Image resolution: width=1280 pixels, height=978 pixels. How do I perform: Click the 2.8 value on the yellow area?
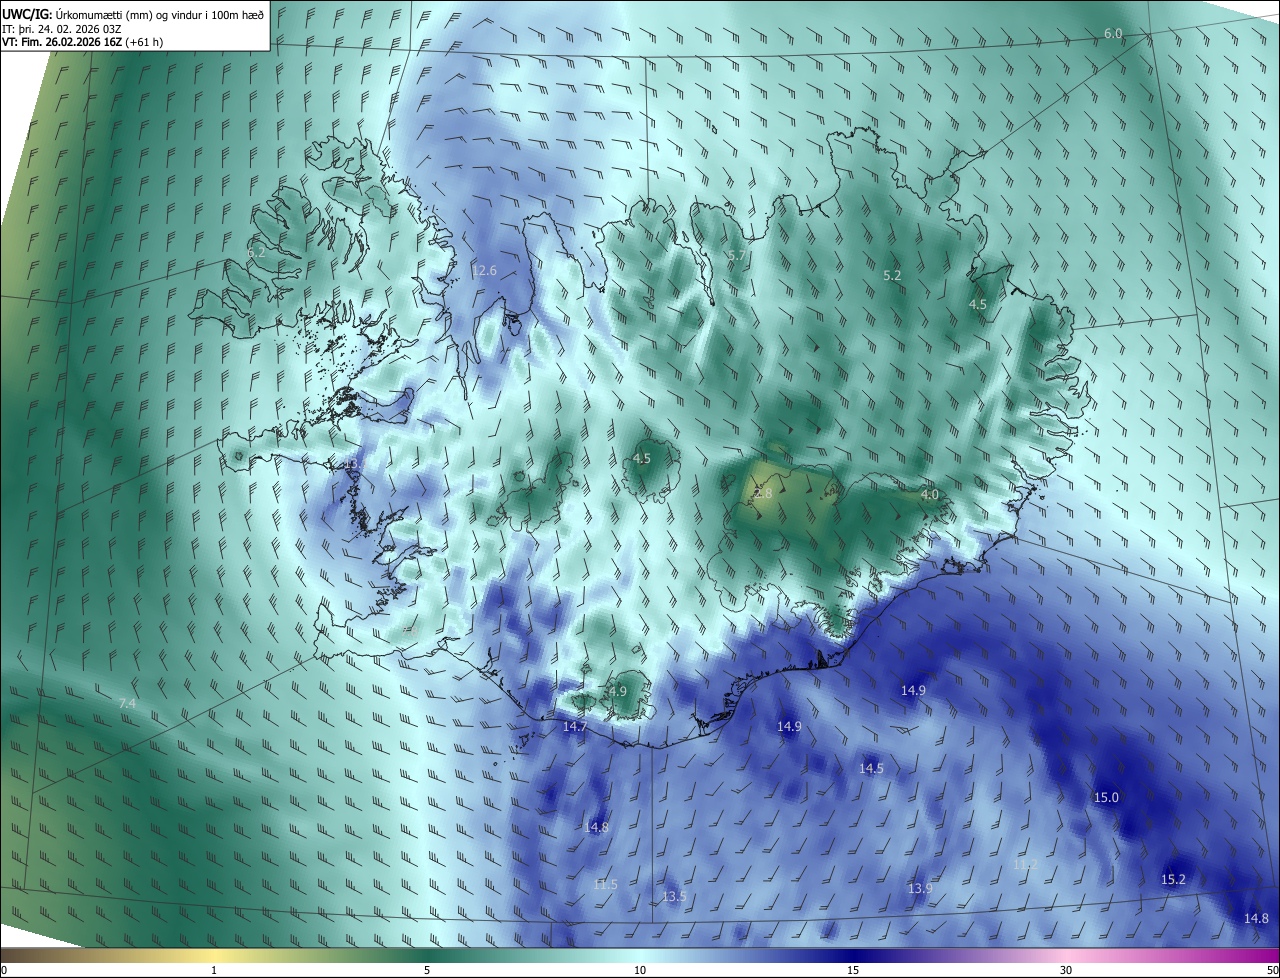(763, 493)
